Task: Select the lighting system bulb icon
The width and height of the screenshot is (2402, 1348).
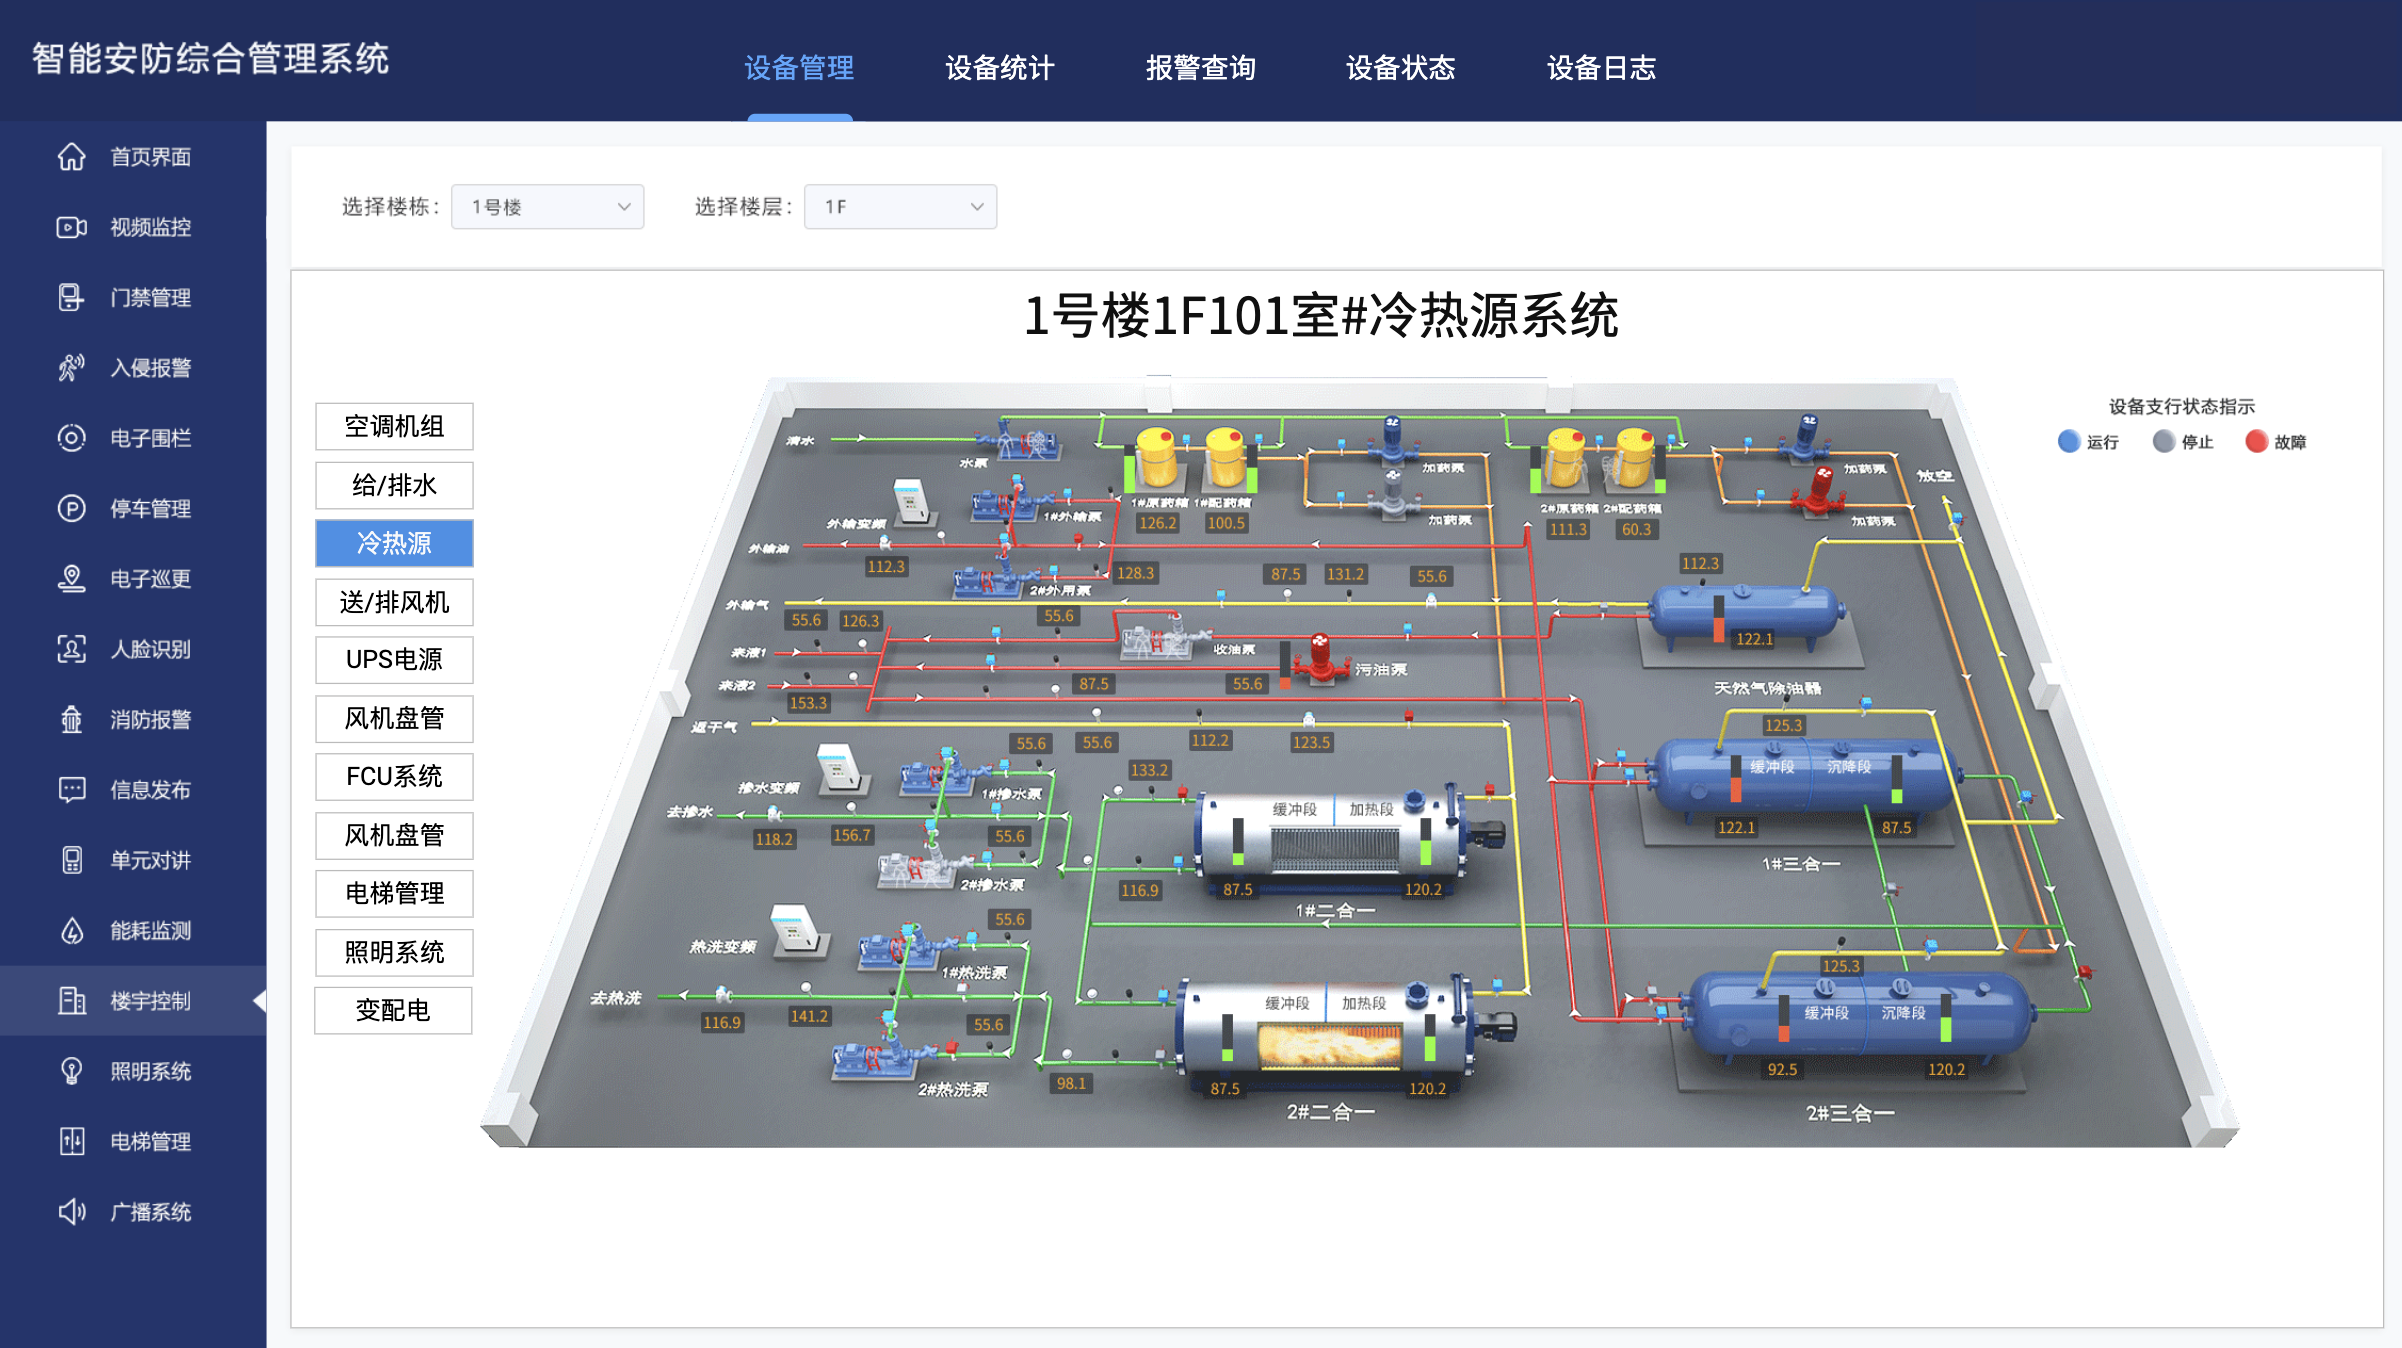Action: click(x=71, y=1071)
